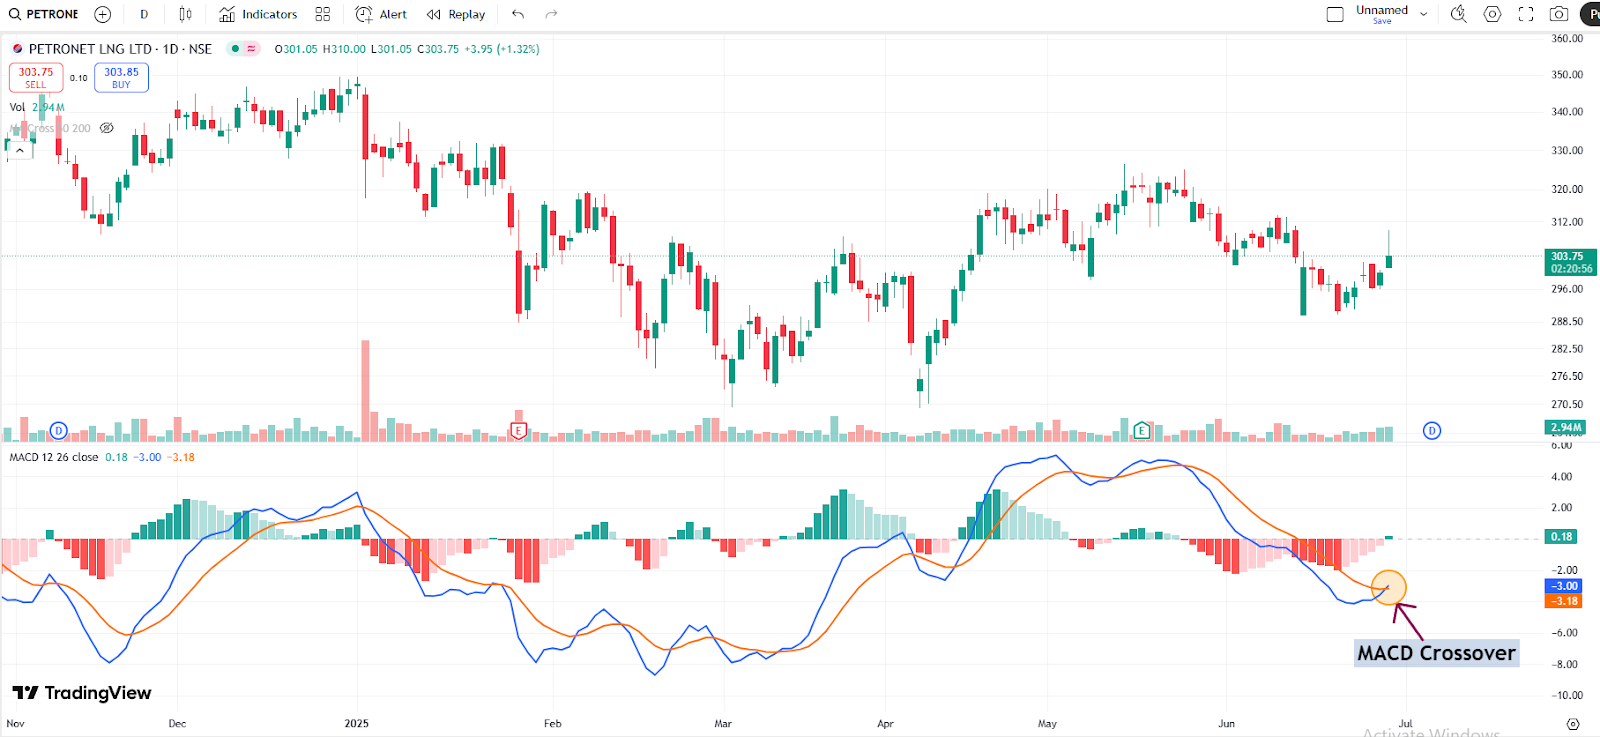Open chart settings hexagon icon
Viewport: 1600px width, 737px height.
[x=1492, y=14]
